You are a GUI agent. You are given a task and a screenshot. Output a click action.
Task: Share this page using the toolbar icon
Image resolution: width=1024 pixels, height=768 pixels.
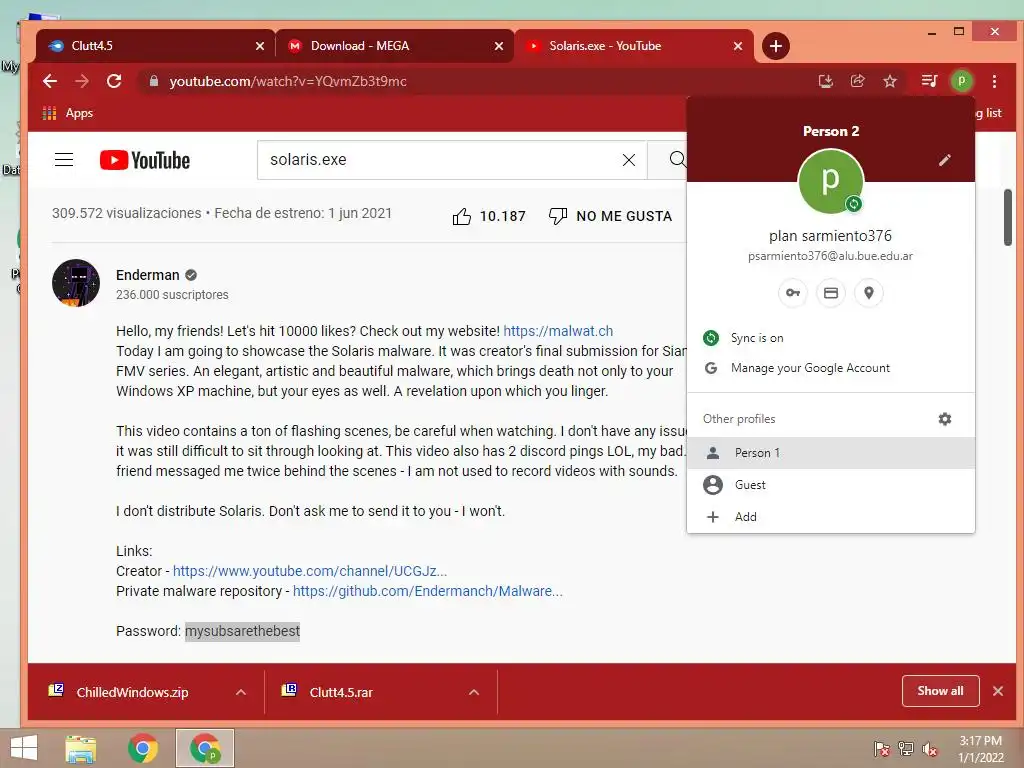coord(857,81)
